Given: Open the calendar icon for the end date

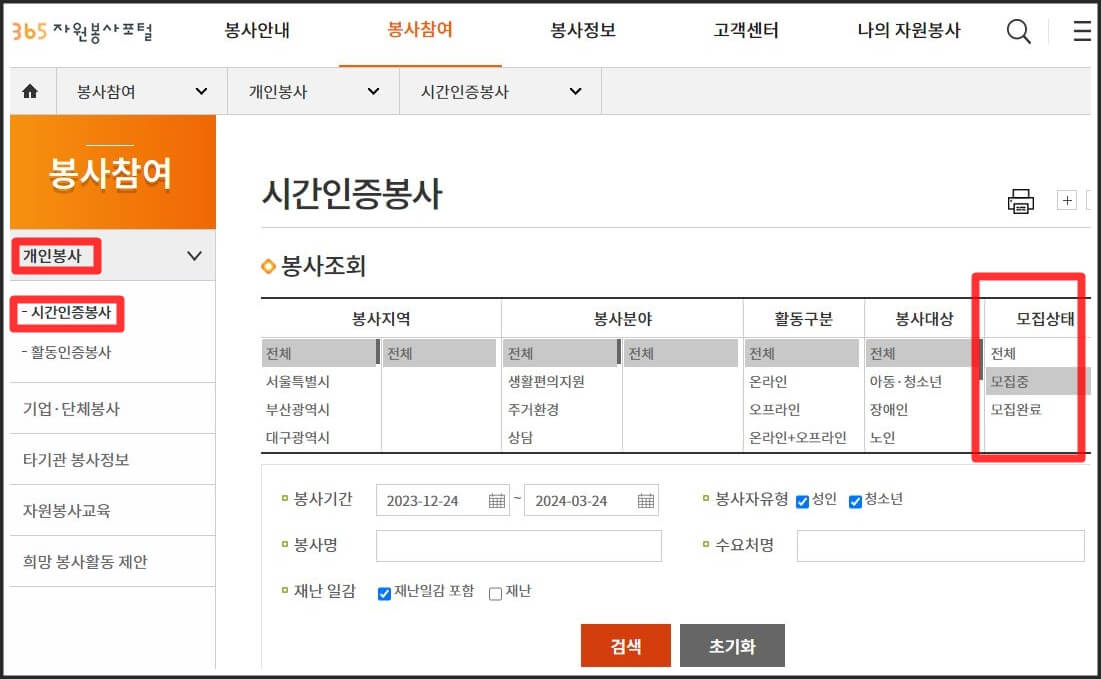Looking at the screenshot, I should pyautogui.click(x=645, y=500).
